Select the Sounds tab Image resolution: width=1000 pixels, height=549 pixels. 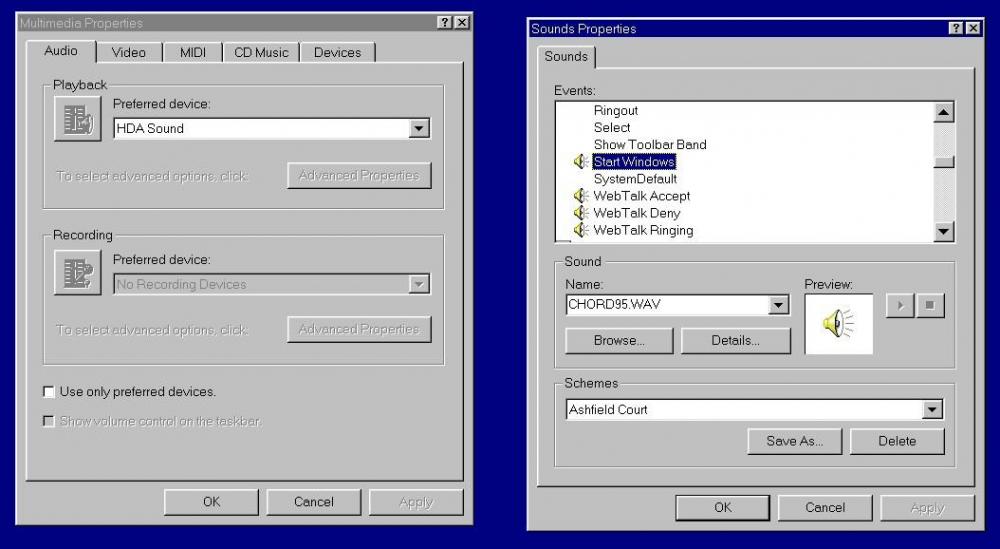click(x=566, y=56)
